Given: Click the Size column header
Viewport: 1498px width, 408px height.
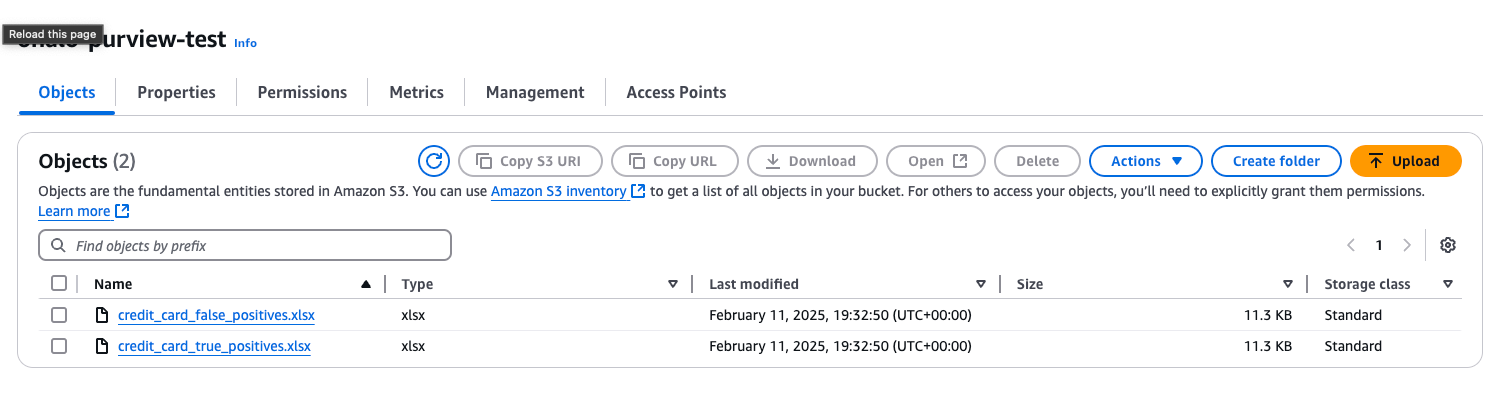Looking at the screenshot, I should click(1030, 284).
